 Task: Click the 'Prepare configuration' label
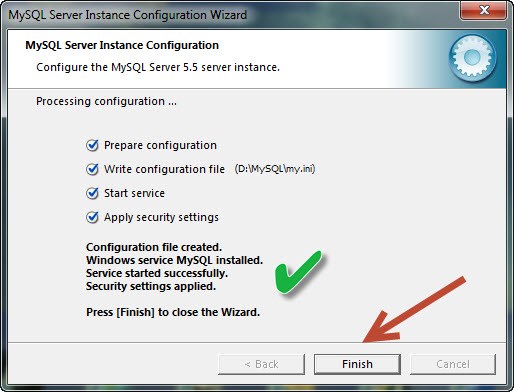160,145
